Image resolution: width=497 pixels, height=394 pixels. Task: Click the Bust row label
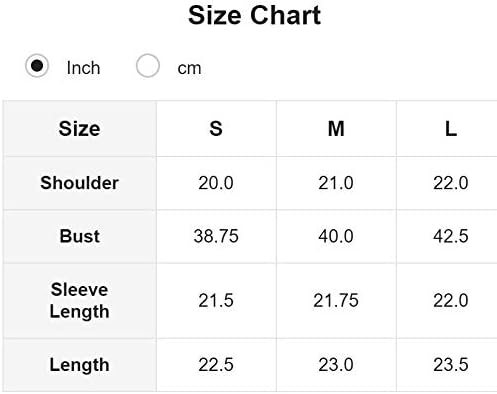79,236
